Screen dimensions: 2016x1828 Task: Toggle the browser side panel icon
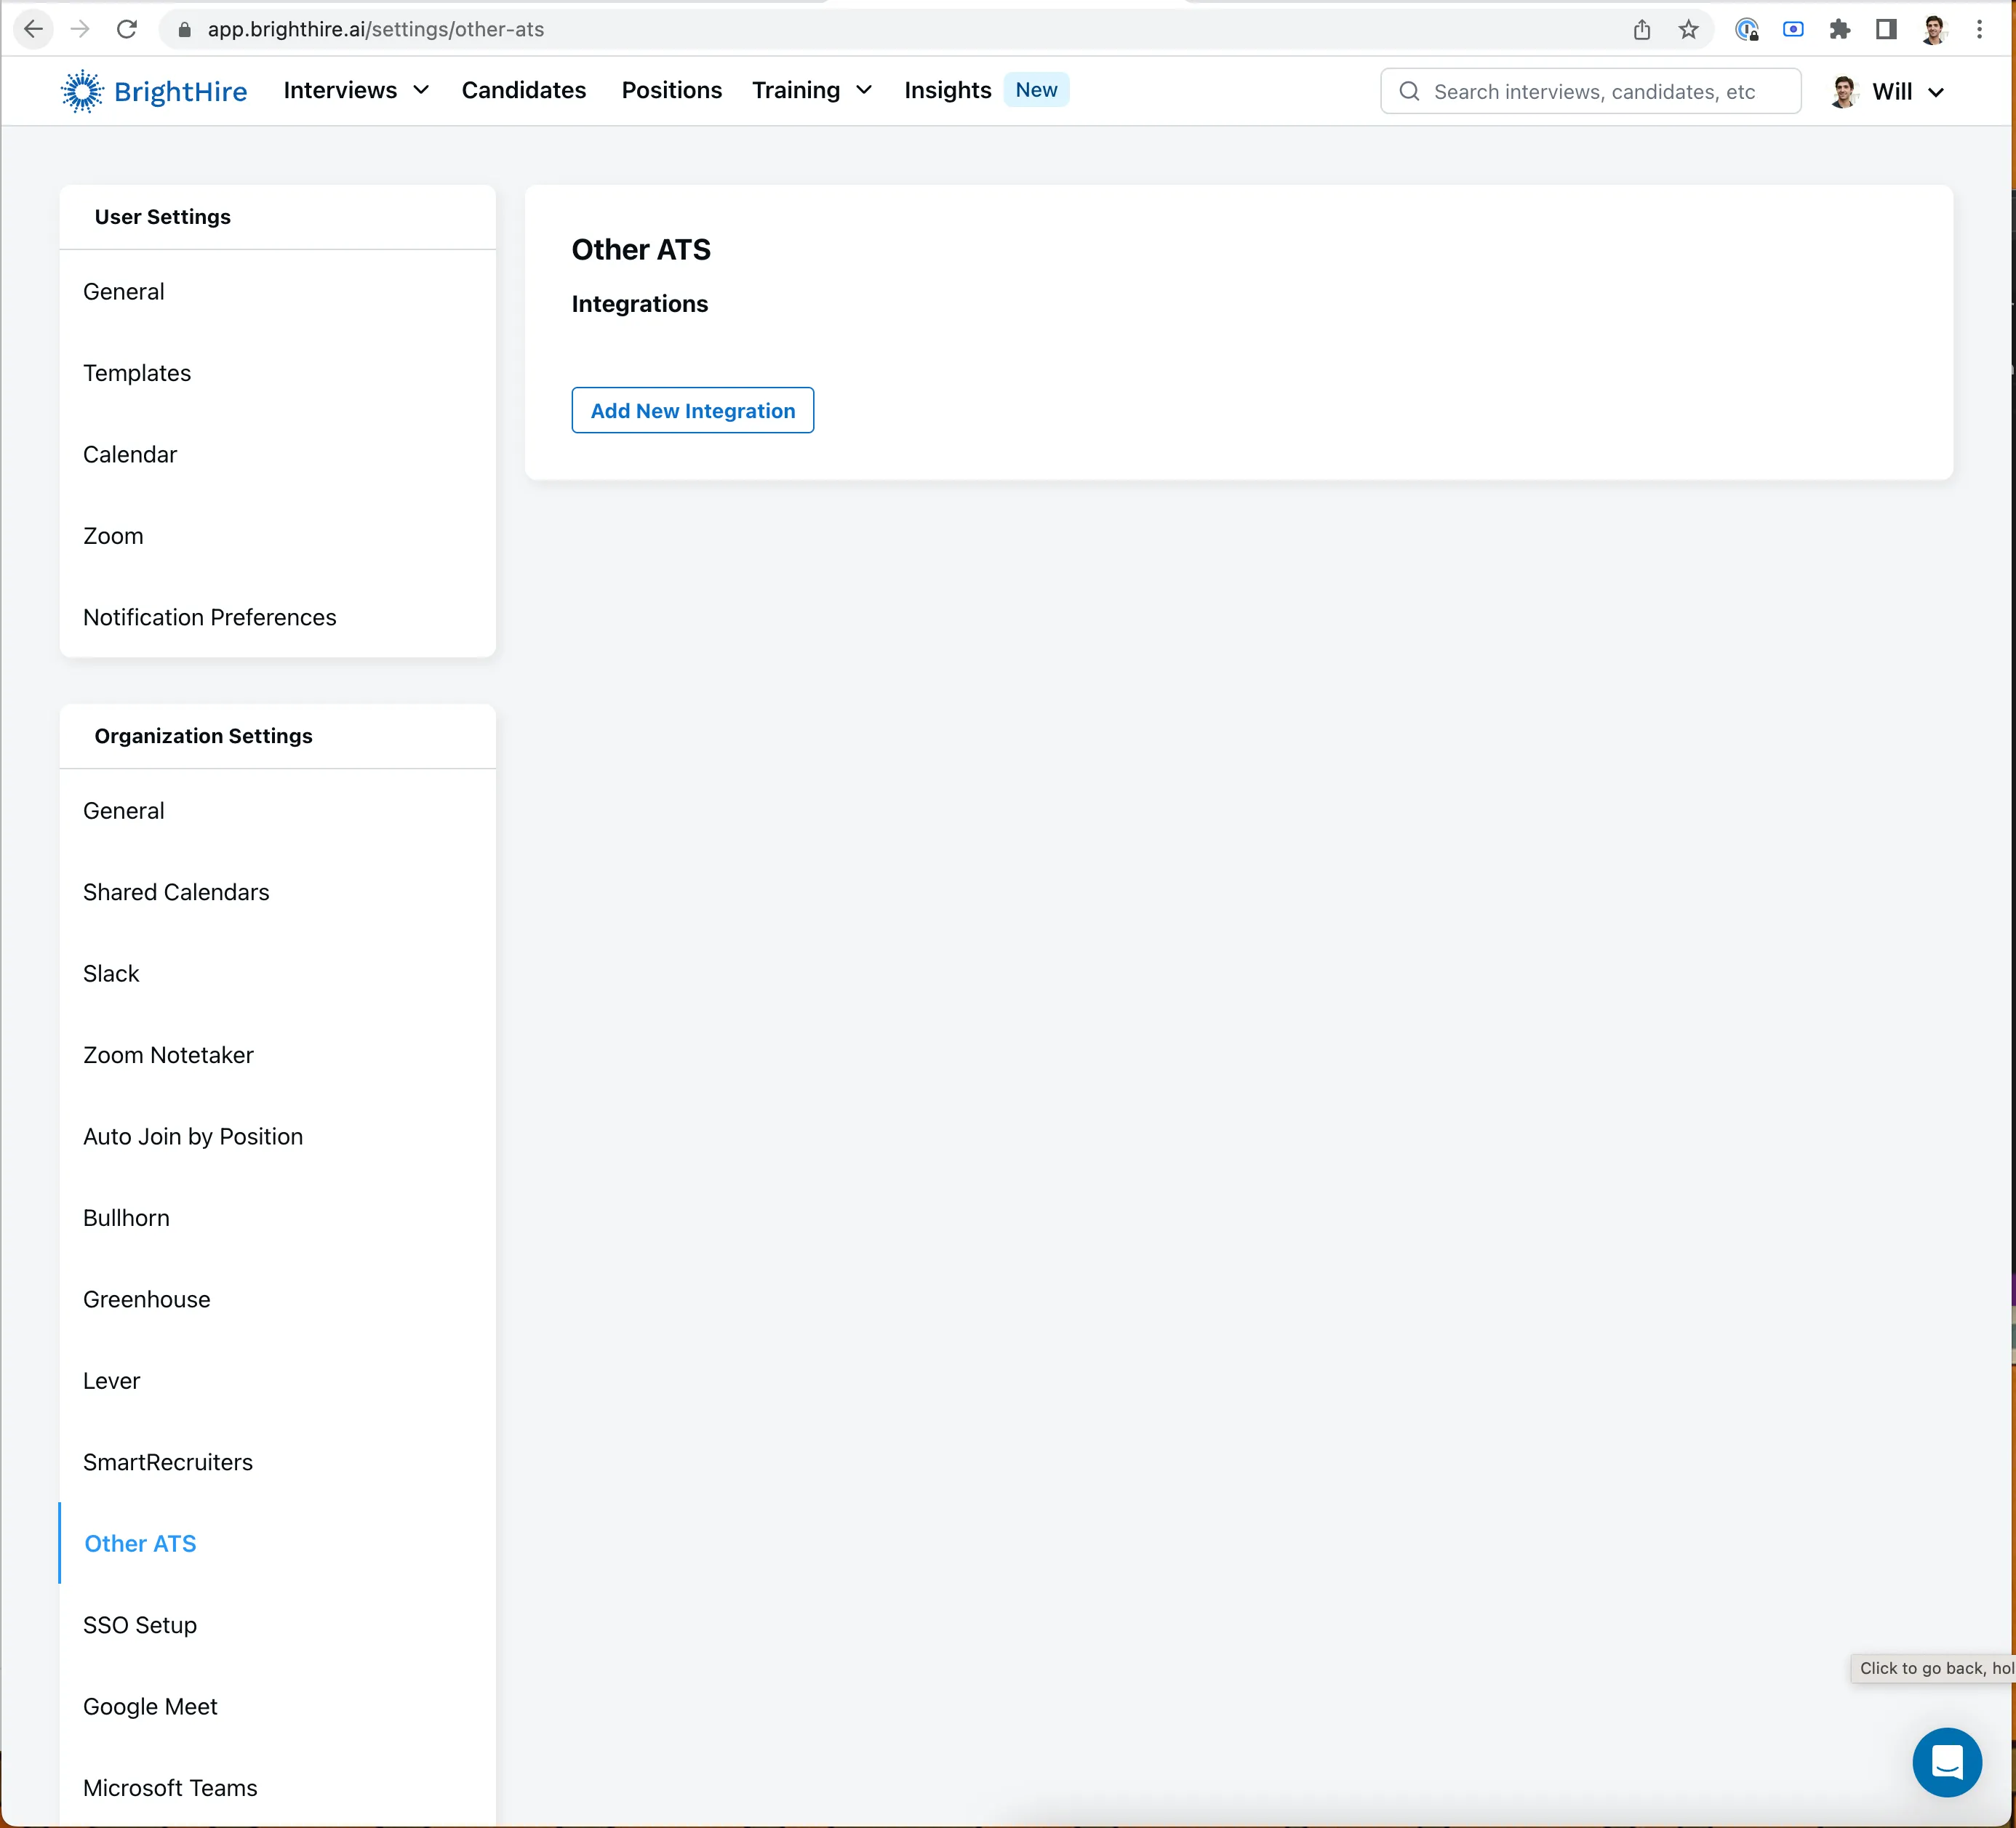(x=1886, y=29)
